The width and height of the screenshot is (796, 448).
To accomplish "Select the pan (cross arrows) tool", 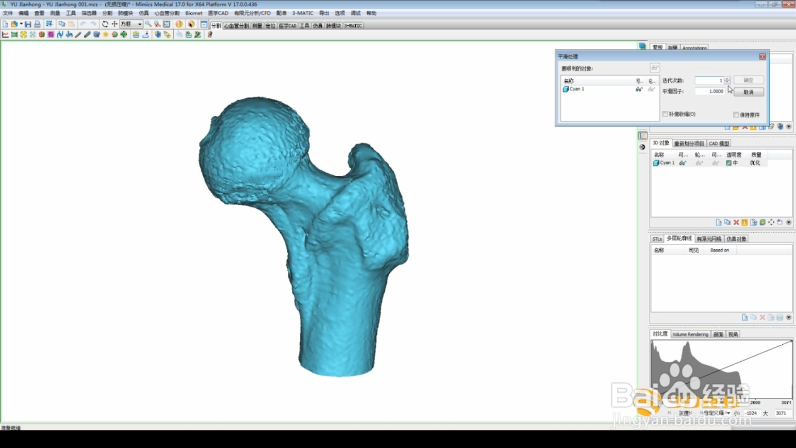I will click(x=114, y=24).
